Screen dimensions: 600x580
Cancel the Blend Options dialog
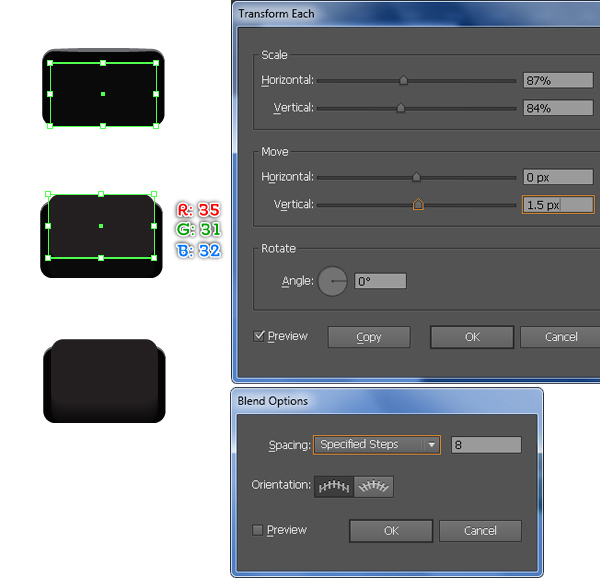480,531
